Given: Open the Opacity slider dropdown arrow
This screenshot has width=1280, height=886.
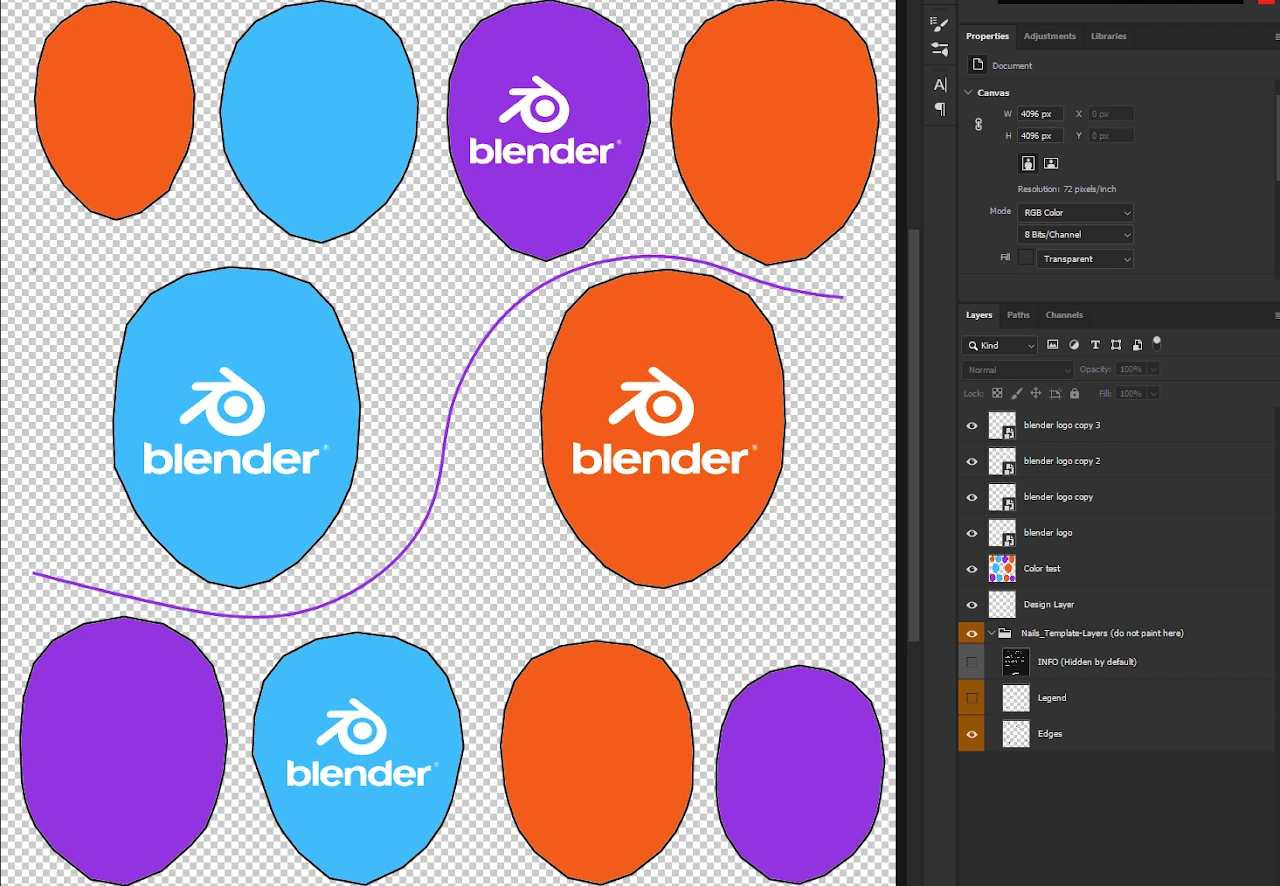Looking at the screenshot, I should point(1153,370).
